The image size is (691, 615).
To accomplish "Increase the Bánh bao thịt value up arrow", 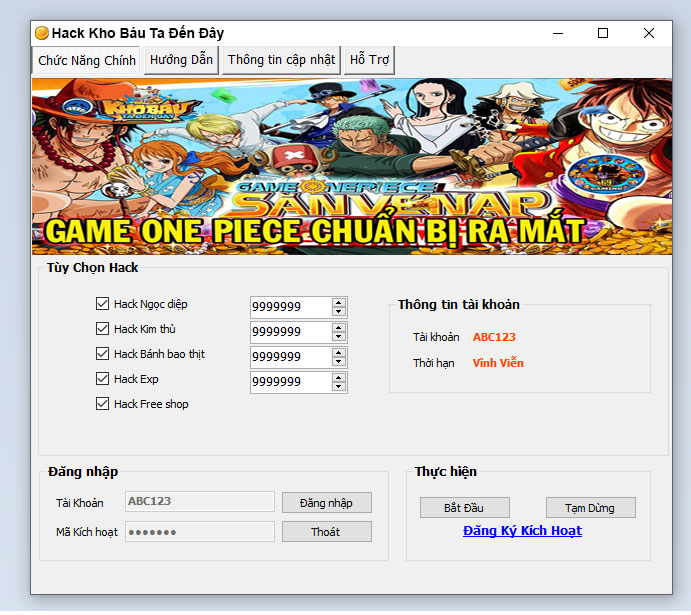I will click(338, 353).
